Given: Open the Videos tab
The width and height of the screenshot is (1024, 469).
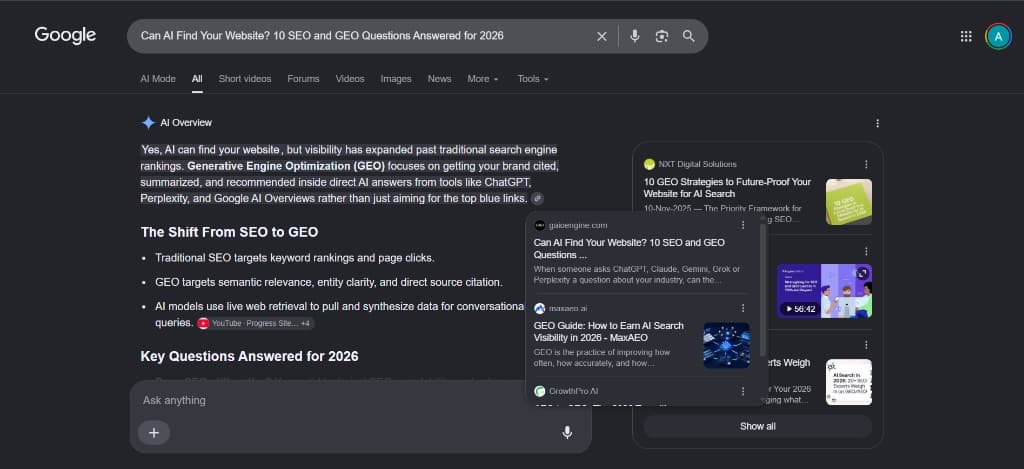Looking at the screenshot, I should pyautogui.click(x=350, y=79).
